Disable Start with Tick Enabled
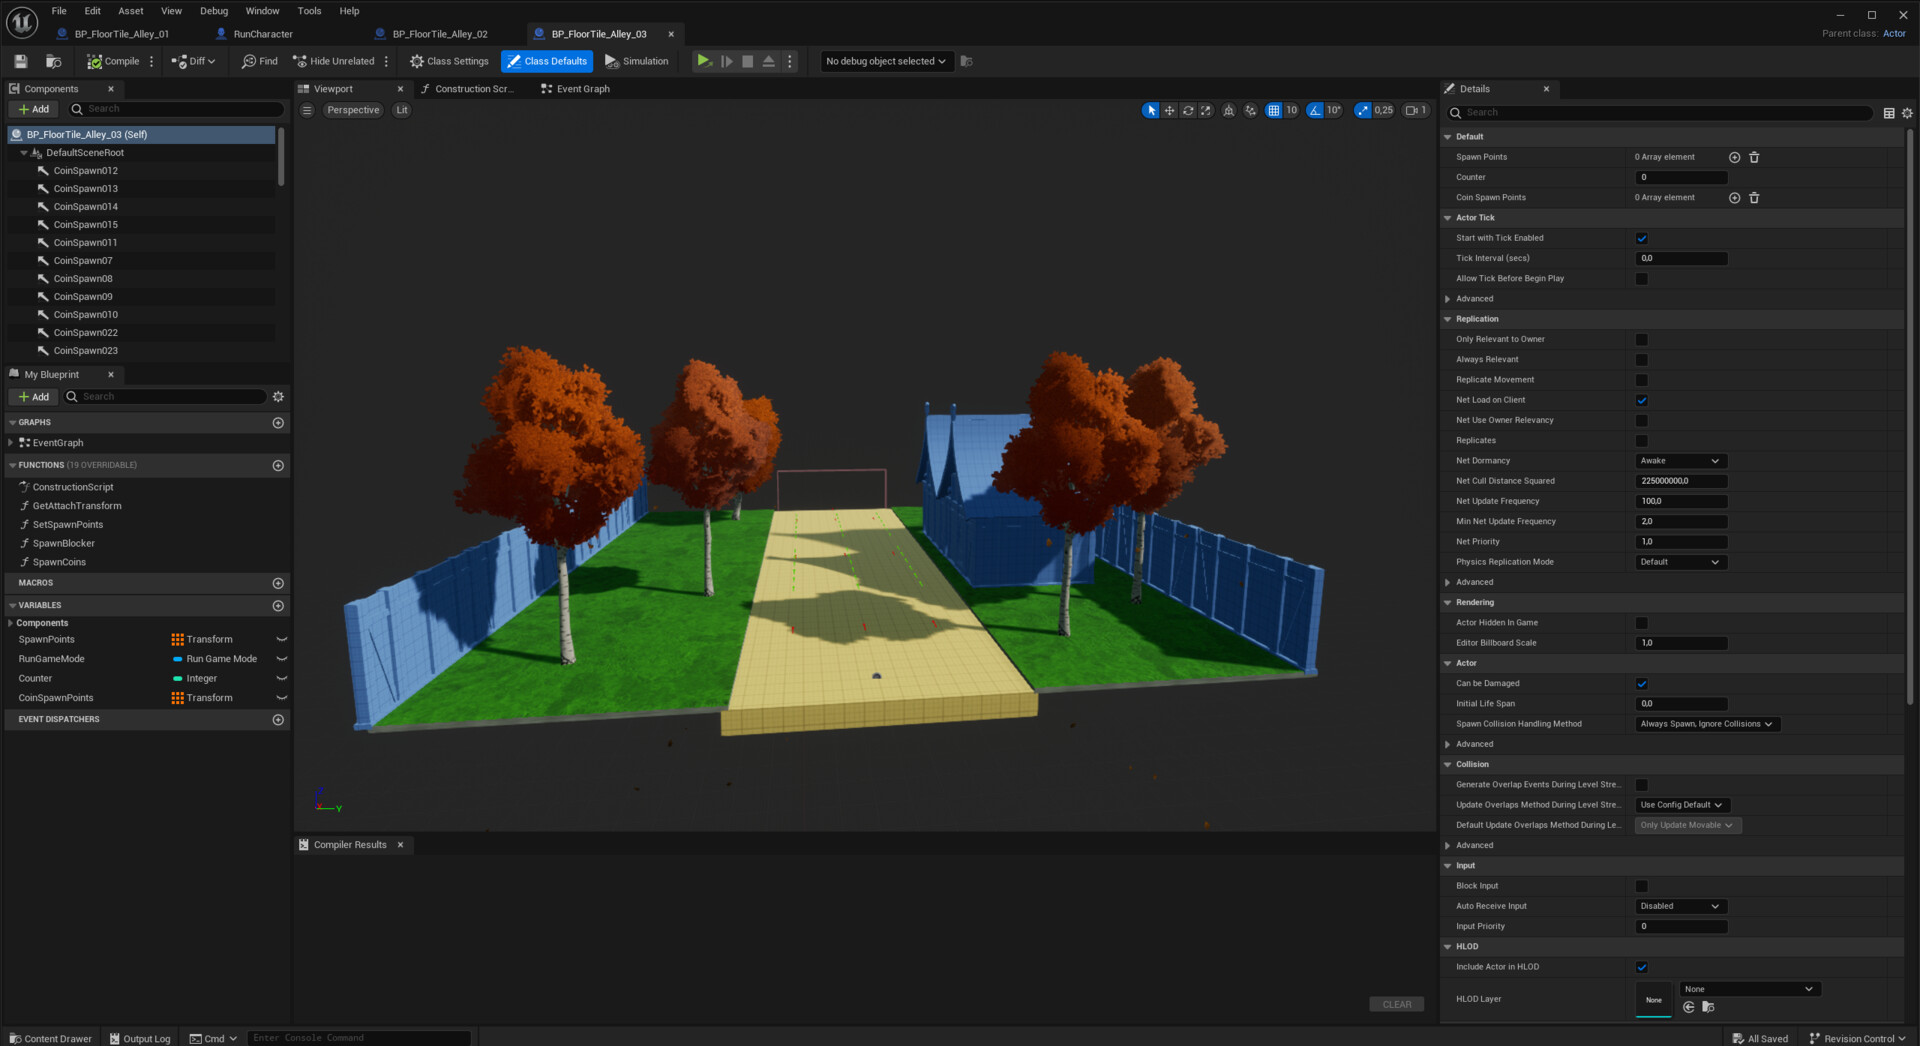 (x=1641, y=238)
